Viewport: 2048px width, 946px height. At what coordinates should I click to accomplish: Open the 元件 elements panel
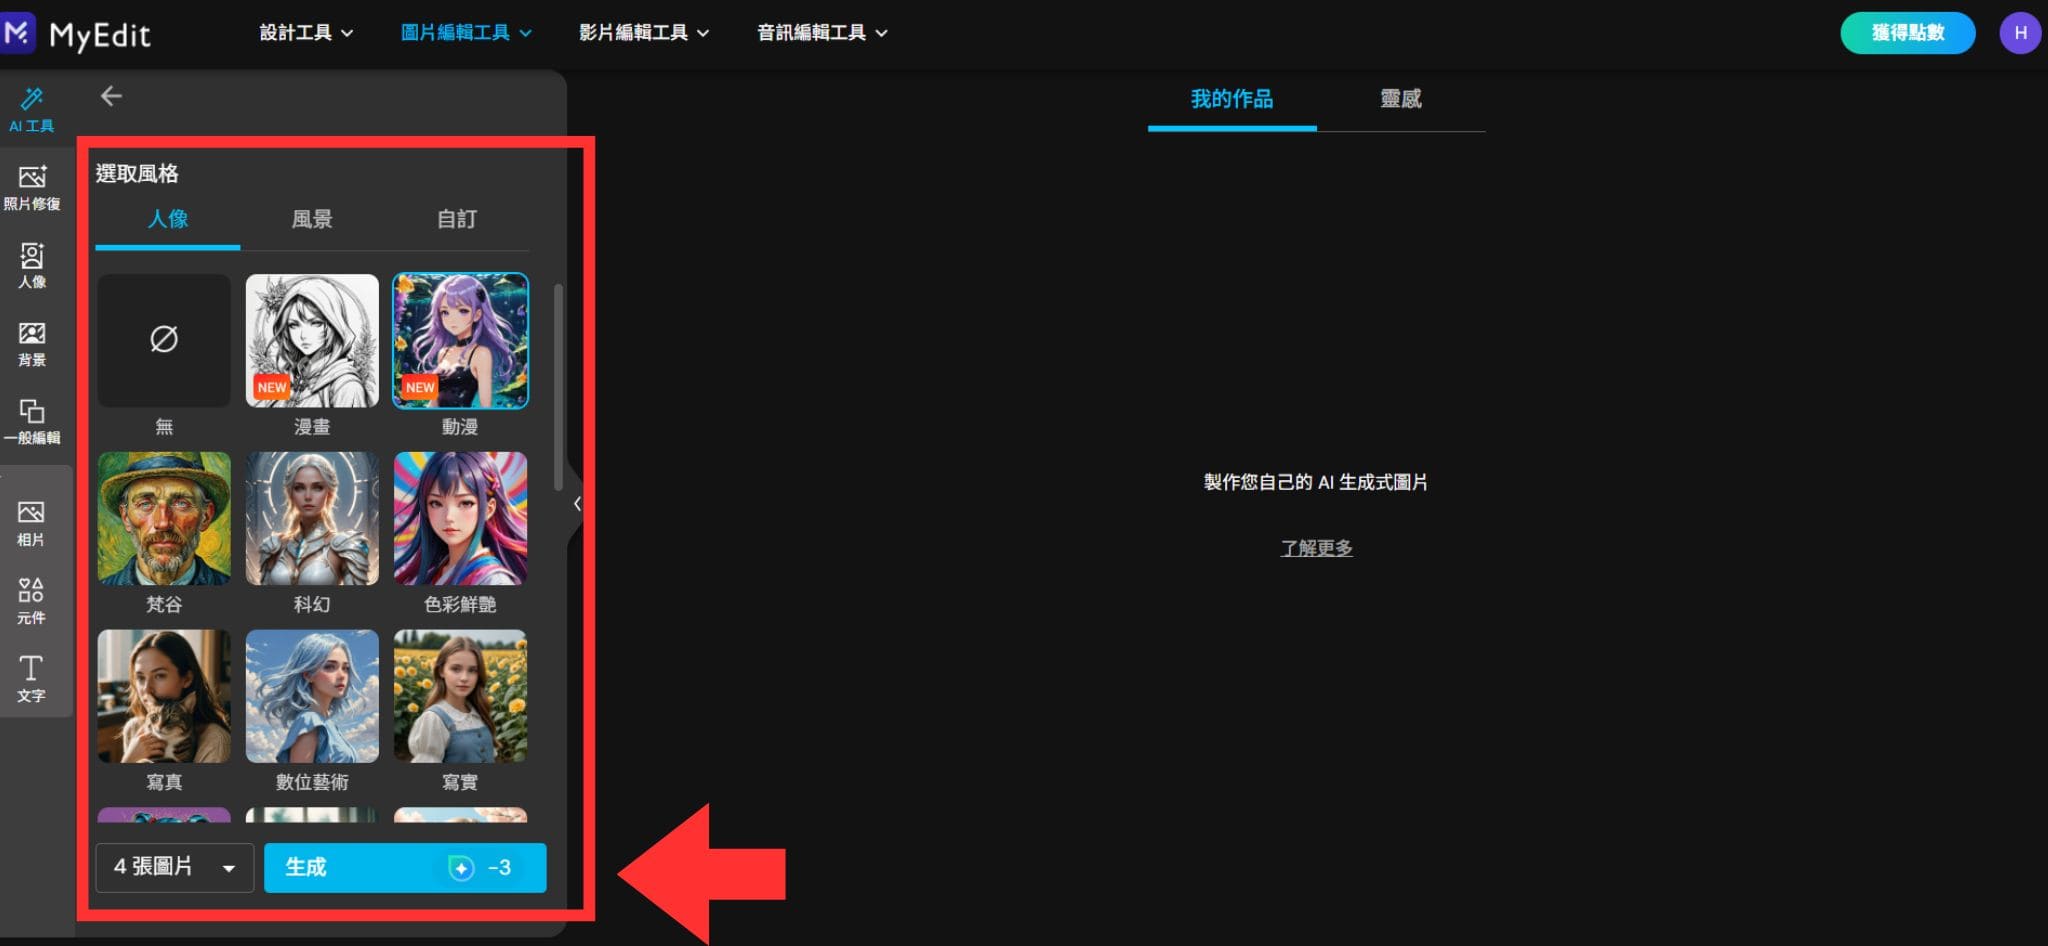pyautogui.click(x=31, y=601)
